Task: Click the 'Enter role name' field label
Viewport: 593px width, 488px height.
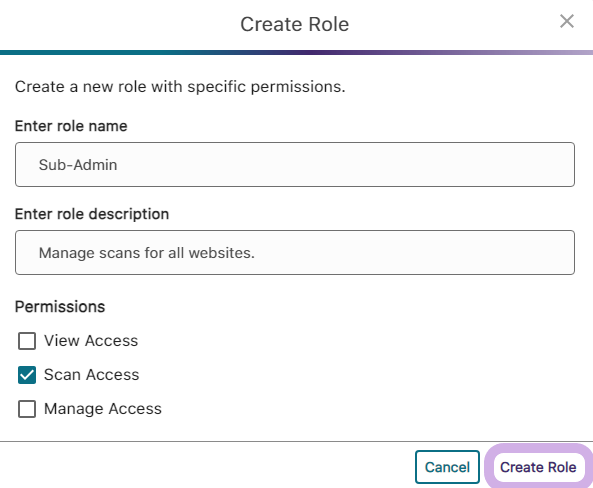Action: click(x=71, y=126)
